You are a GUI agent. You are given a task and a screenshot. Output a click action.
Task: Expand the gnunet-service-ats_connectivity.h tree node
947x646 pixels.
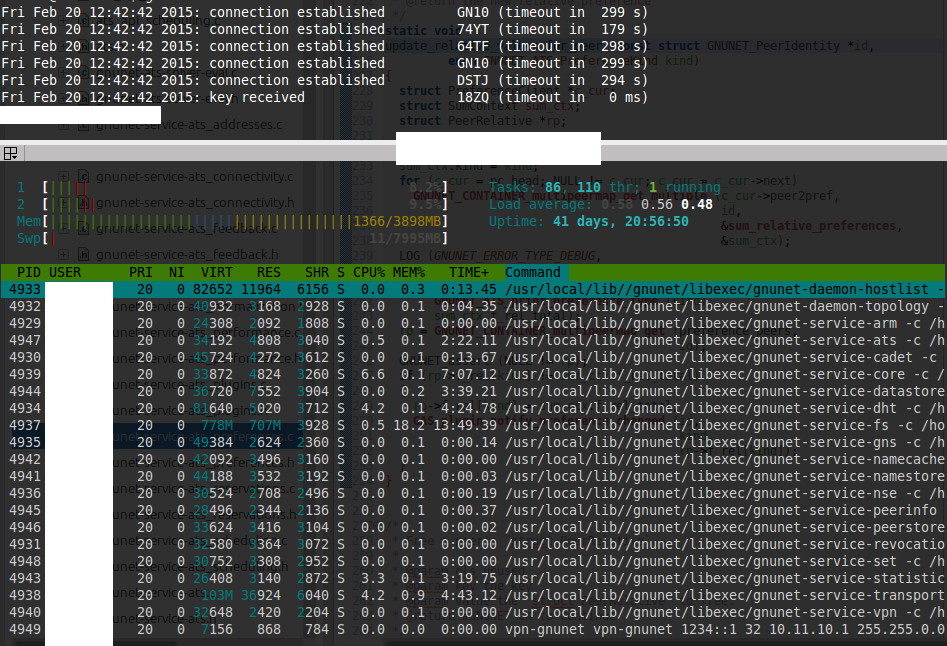point(64,203)
